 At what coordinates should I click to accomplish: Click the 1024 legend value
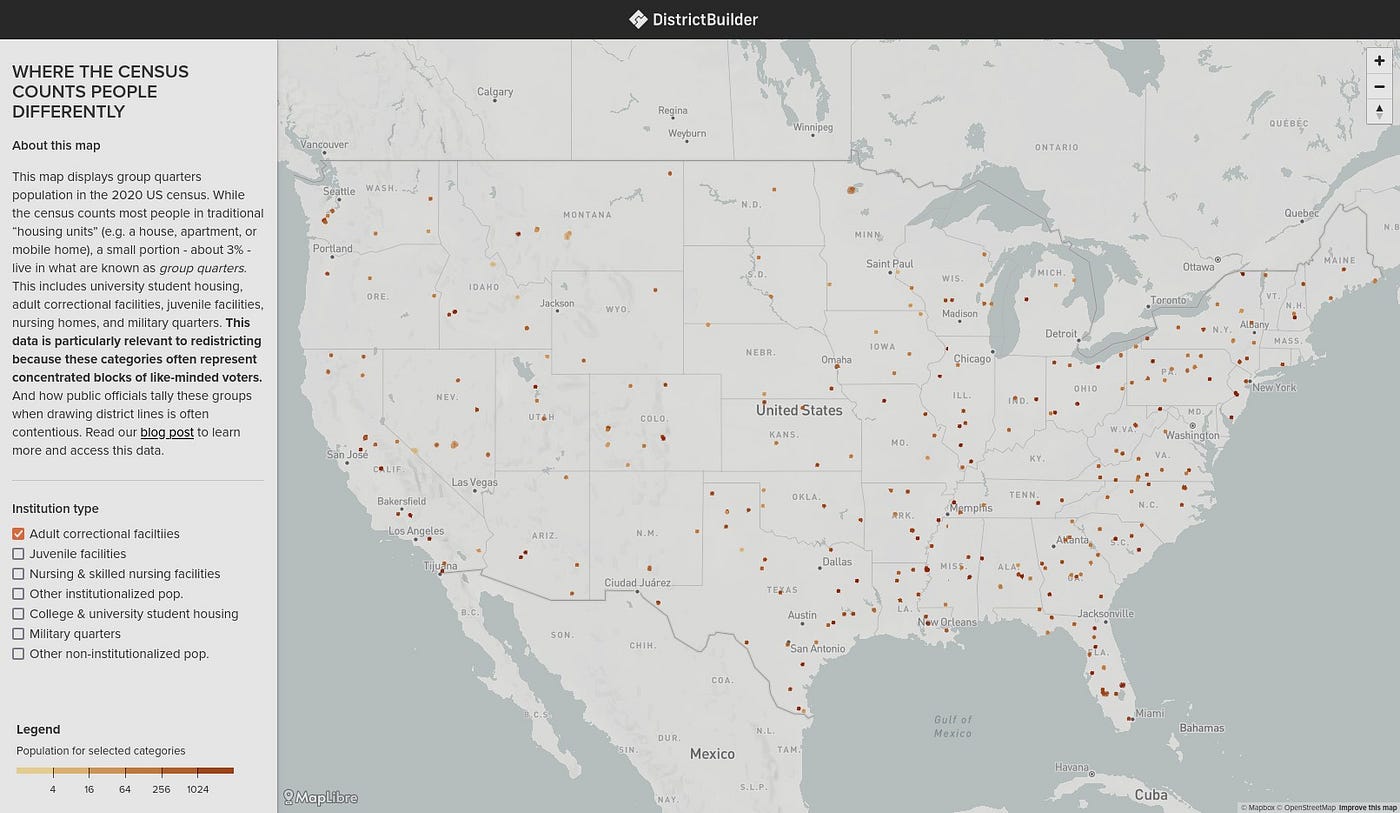tap(198, 789)
